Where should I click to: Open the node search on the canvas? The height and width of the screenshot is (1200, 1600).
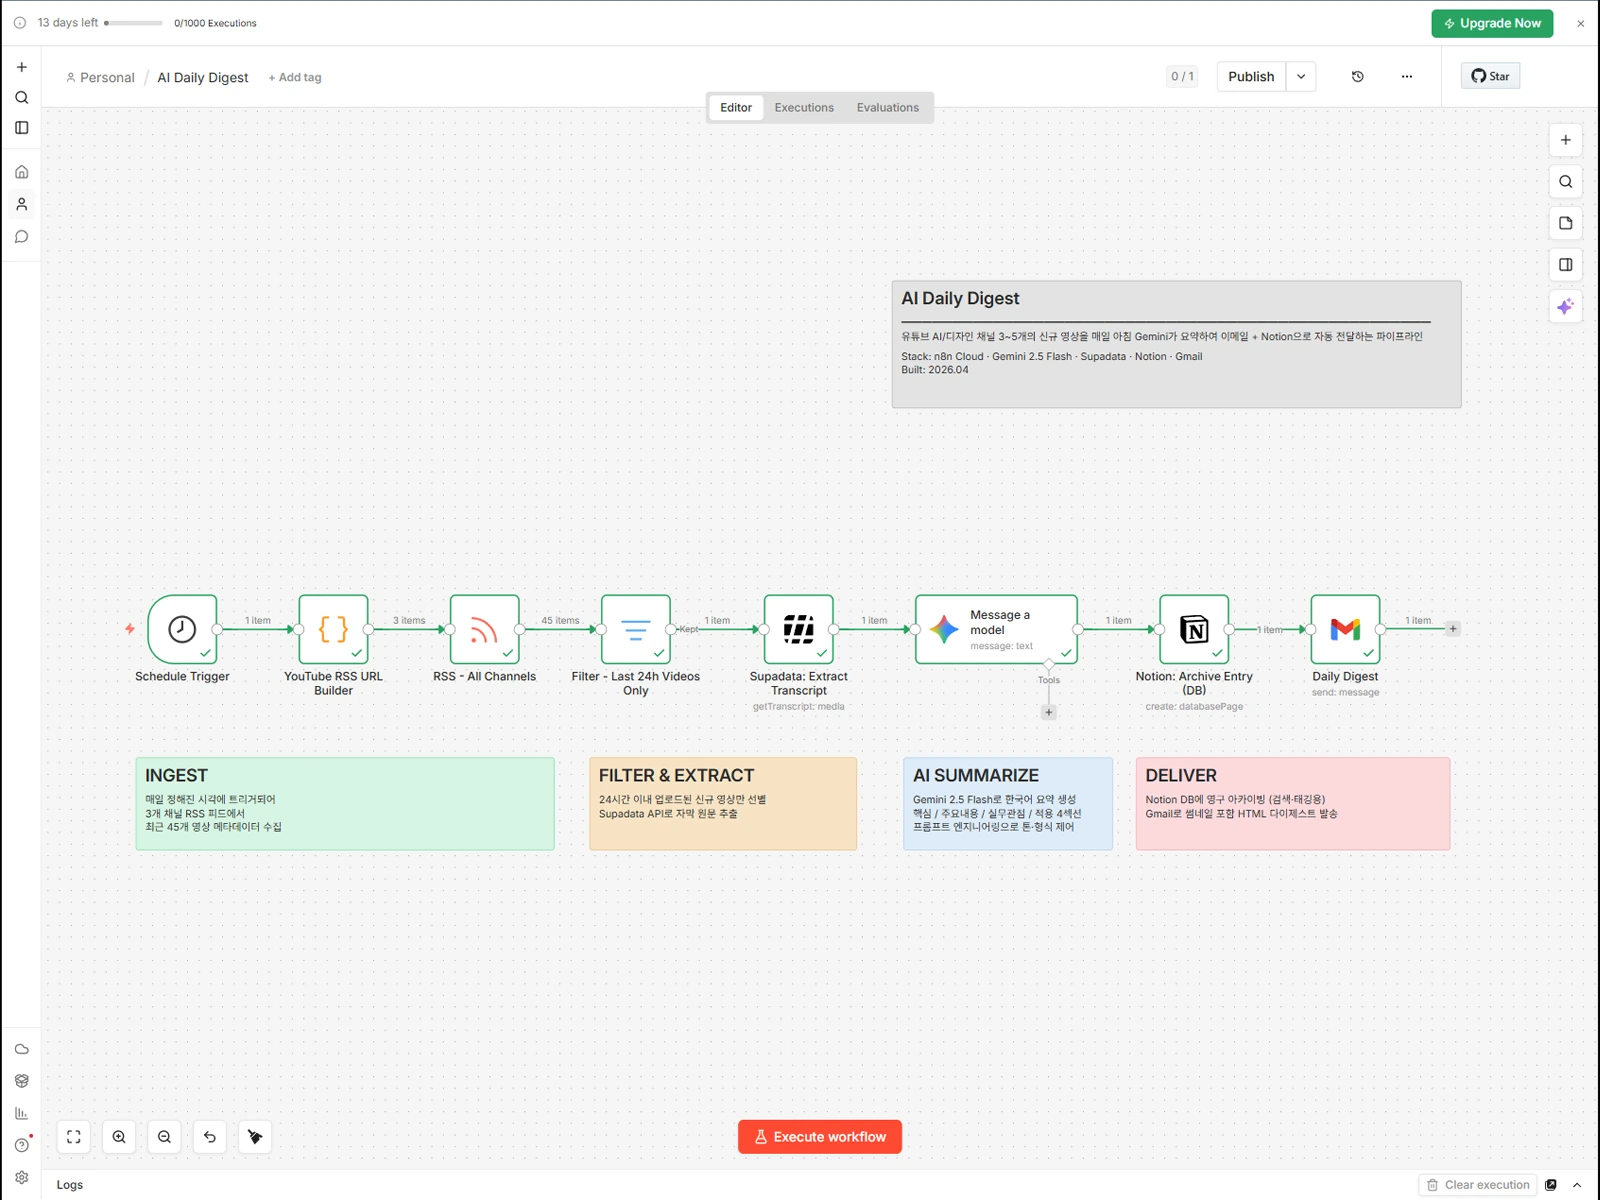1566,182
